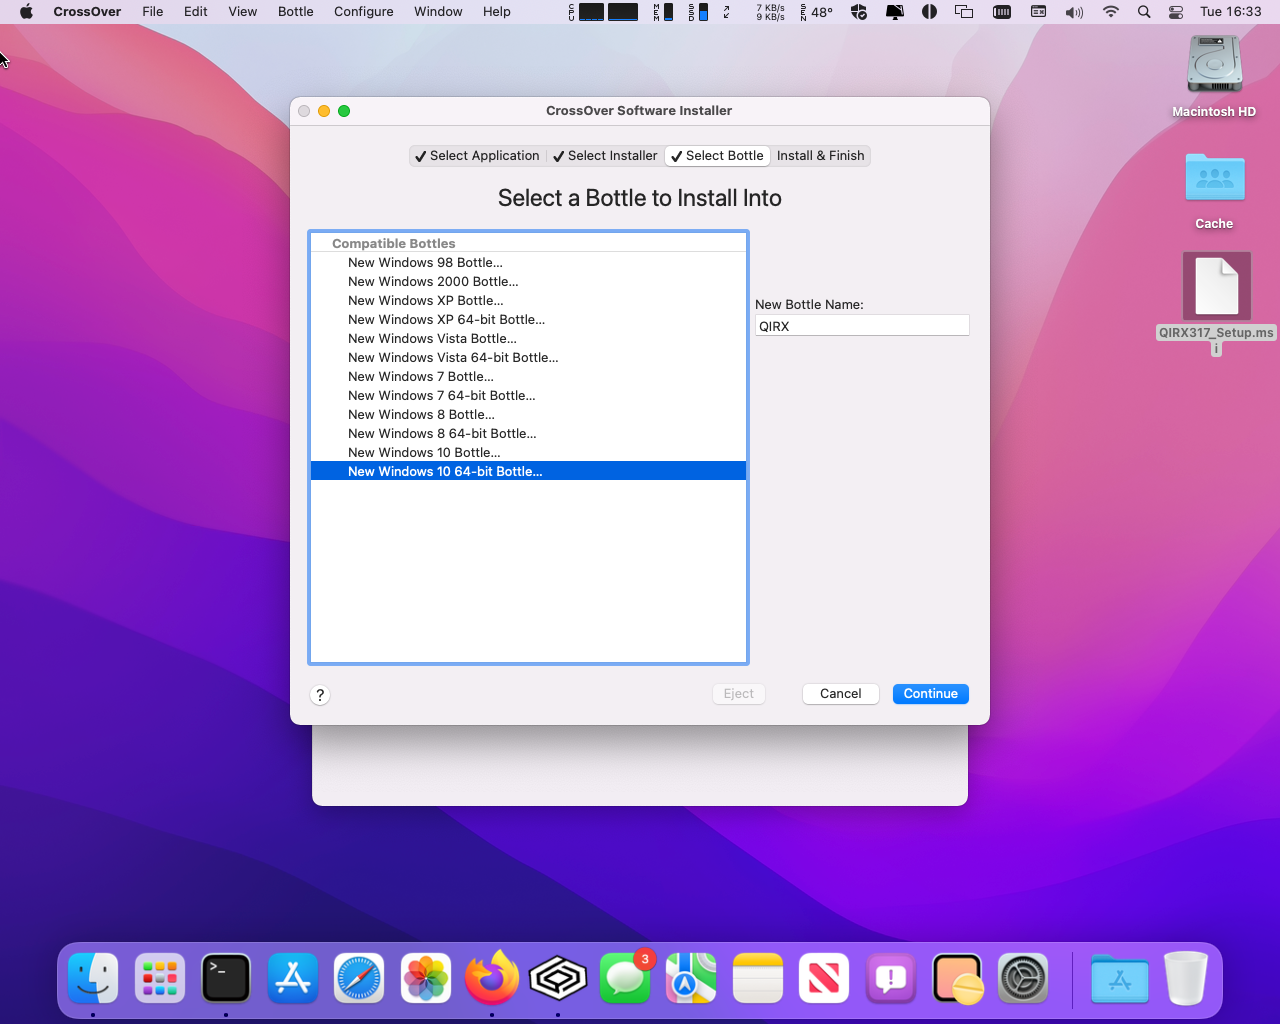Open Messages with 3 unread badge

click(x=625, y=977)
